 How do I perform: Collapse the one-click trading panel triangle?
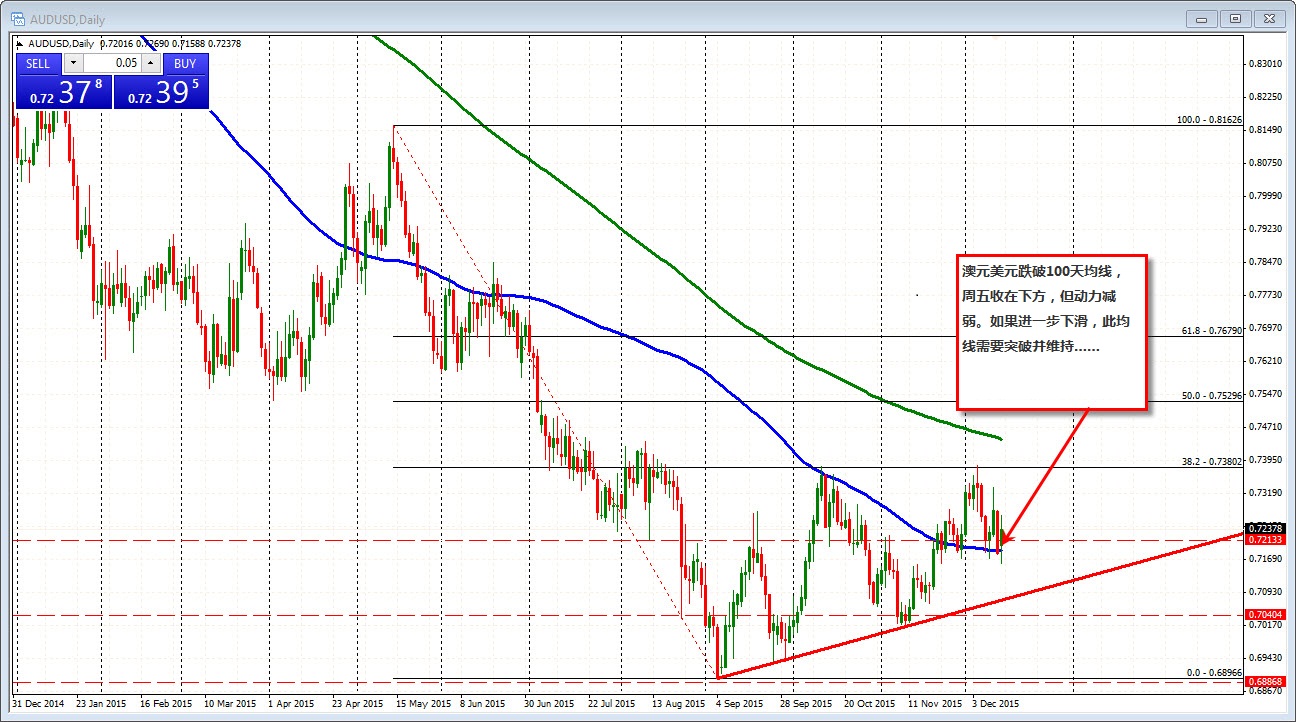click(x=21, y=43)
